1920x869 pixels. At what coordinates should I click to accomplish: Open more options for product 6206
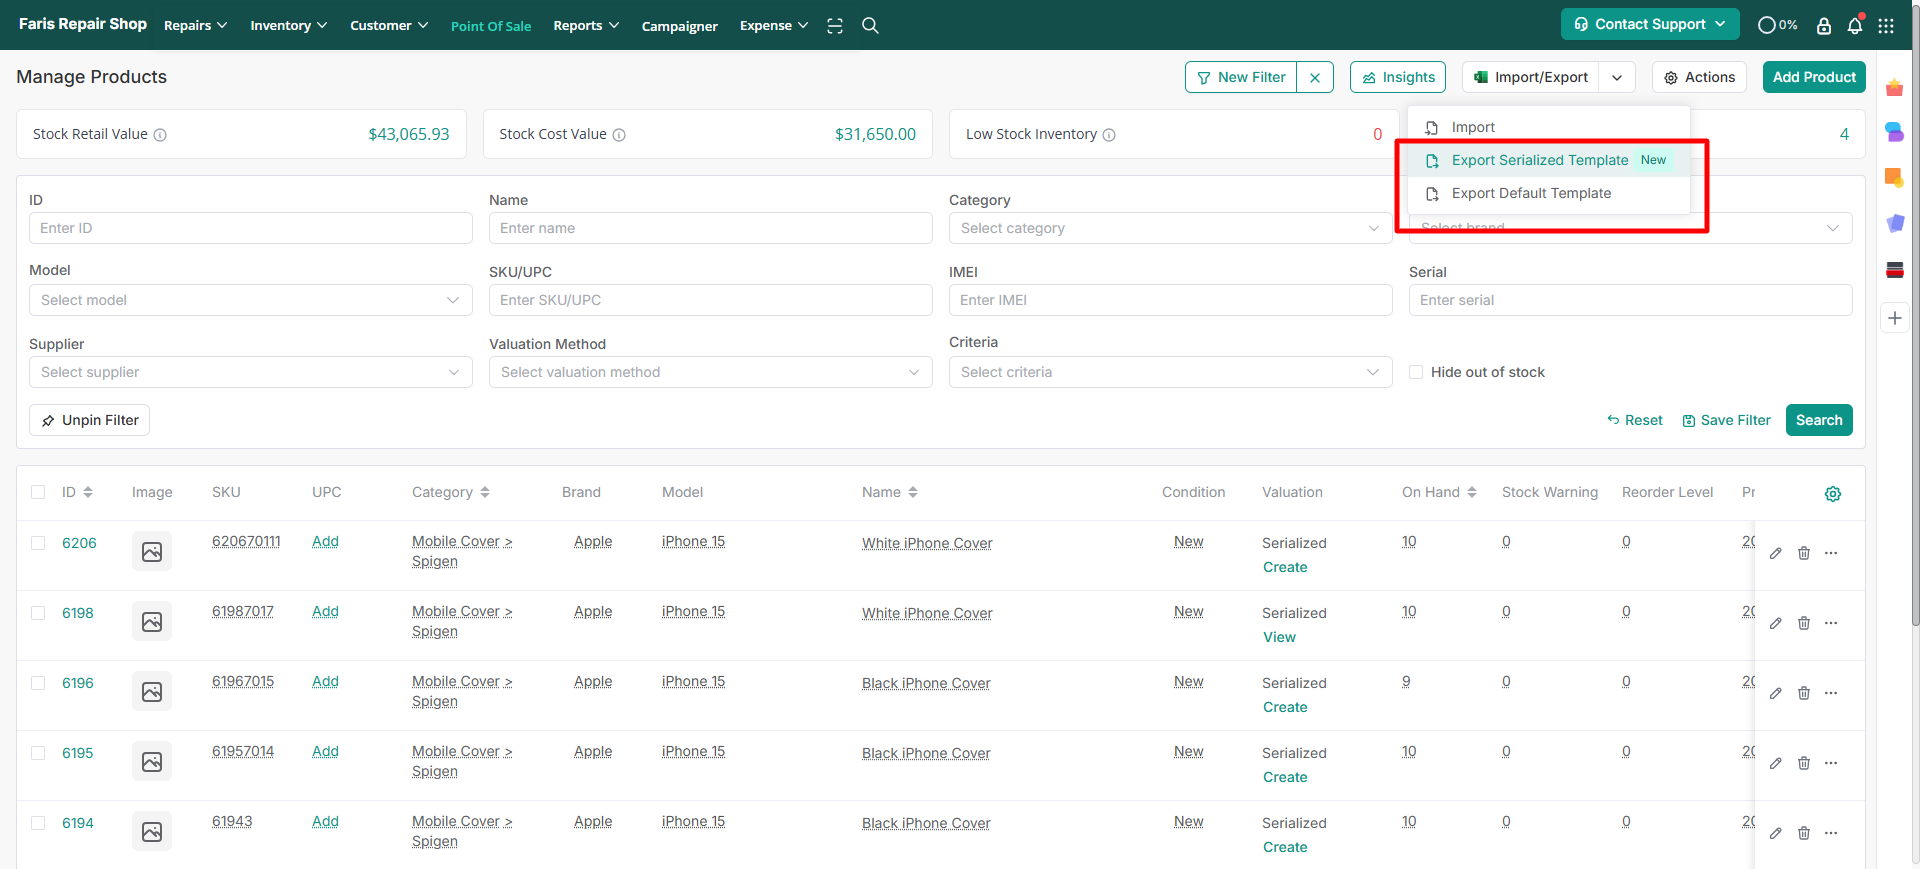click(x=1831, y=553)
